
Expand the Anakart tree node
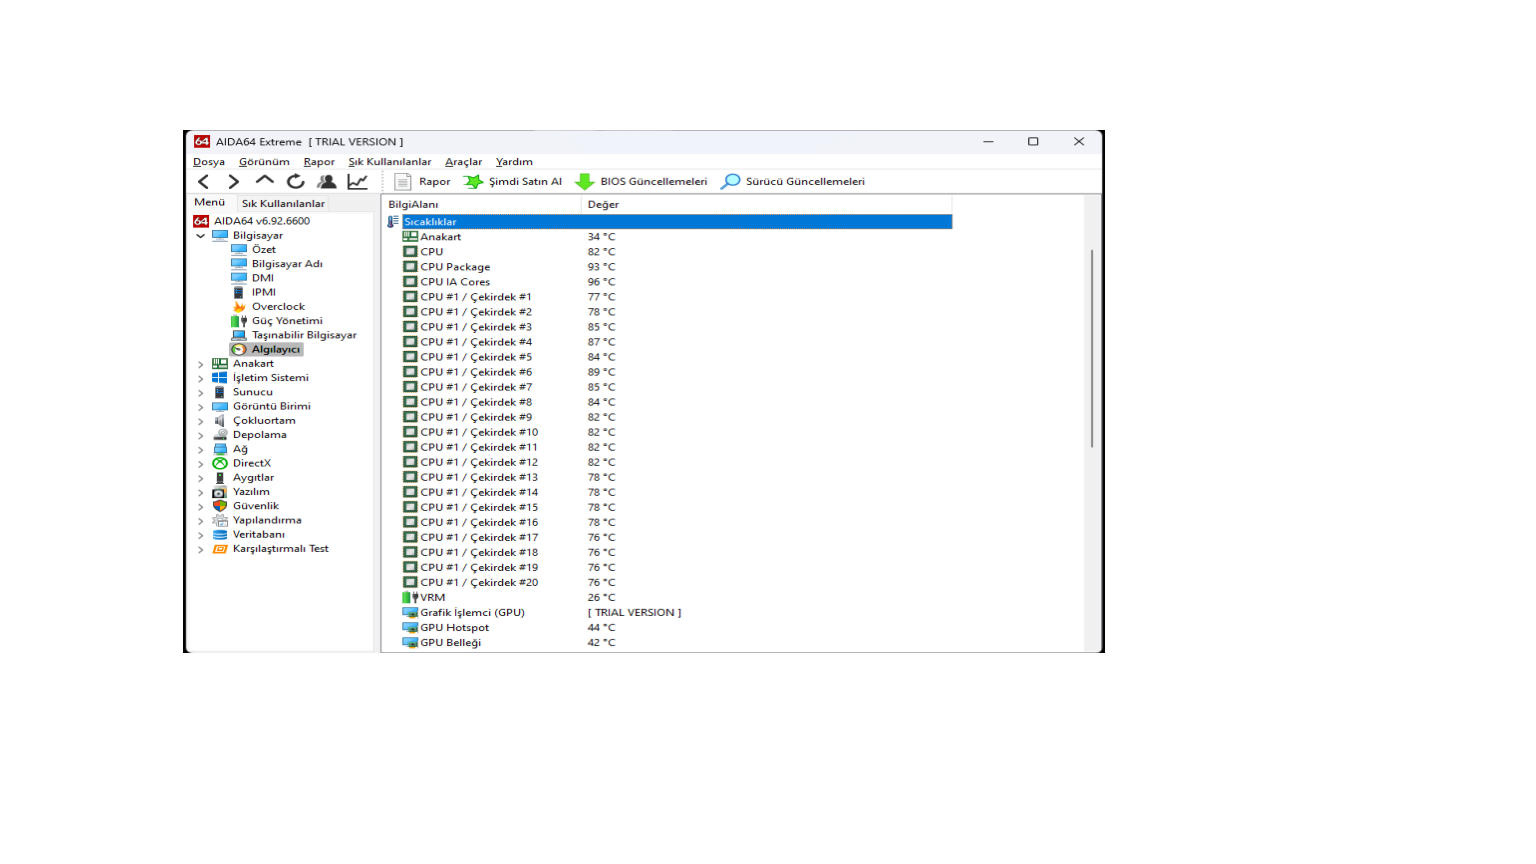201,364
